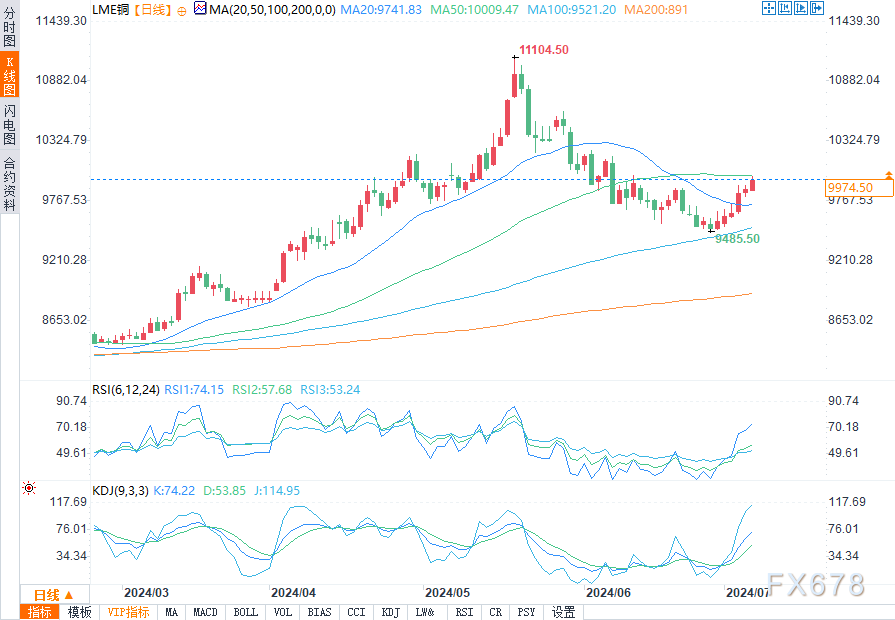Screen dimensions: 895x620
Task: Click the orange price marker arrow above 9974.50
Action: pyautogui.click(x=889, y=174)
